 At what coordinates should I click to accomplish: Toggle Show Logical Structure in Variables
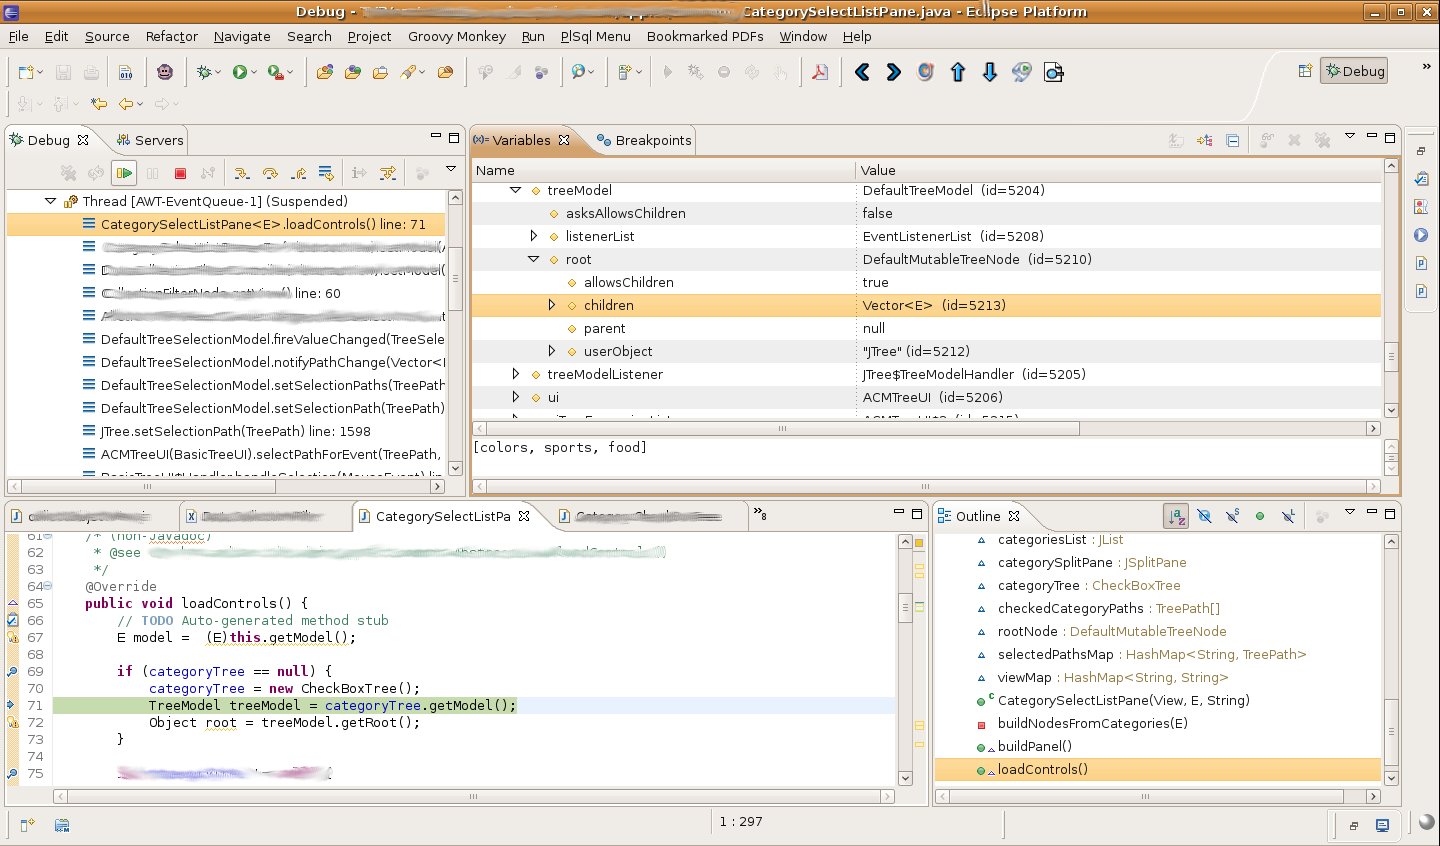coord(1205,140)
